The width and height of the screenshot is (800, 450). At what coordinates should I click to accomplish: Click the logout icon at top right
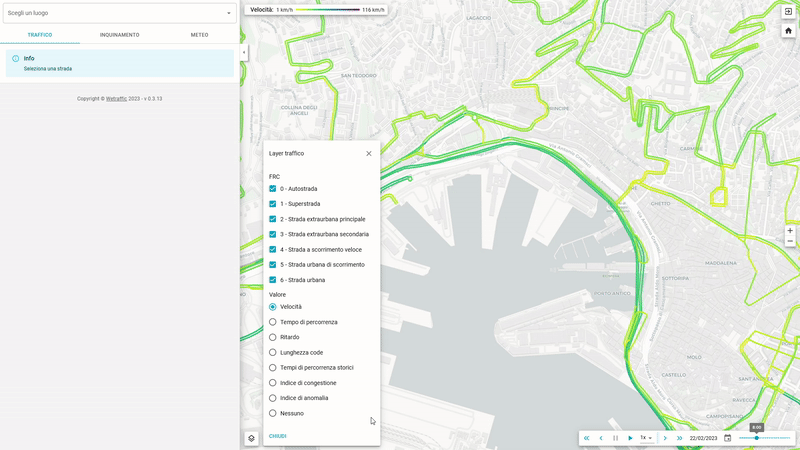[788, 11]
